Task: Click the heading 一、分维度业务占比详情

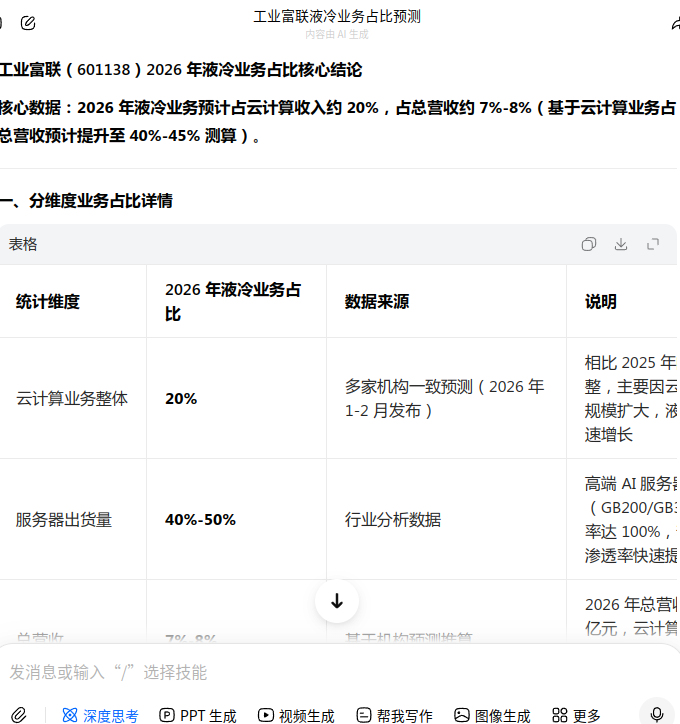Action: [86, 201]
